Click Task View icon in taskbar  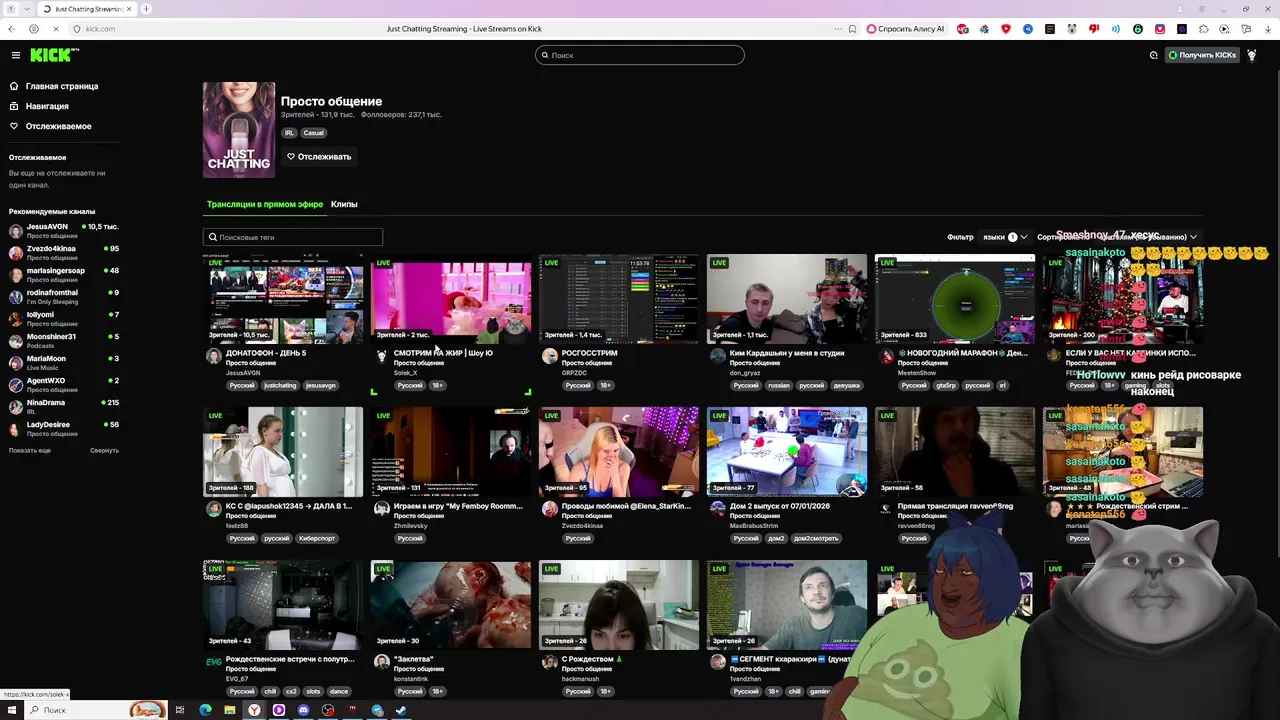click(x=180, y=710)
